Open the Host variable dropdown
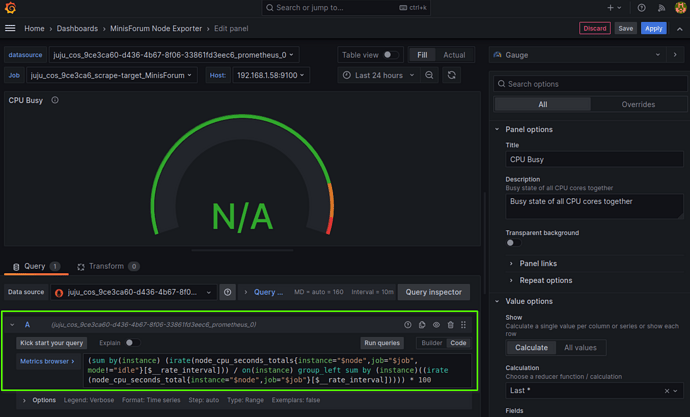 270,75
